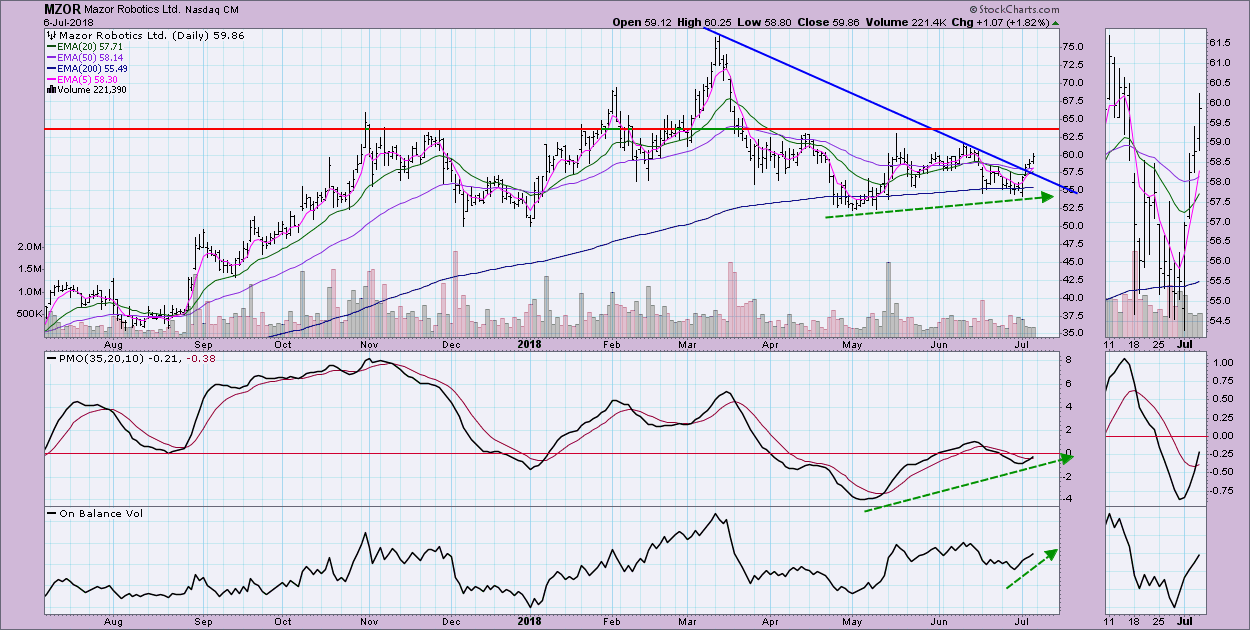Click the green up triangle after the Chg value
This screenshot has height=630, width=1250.
point(1057,22)
